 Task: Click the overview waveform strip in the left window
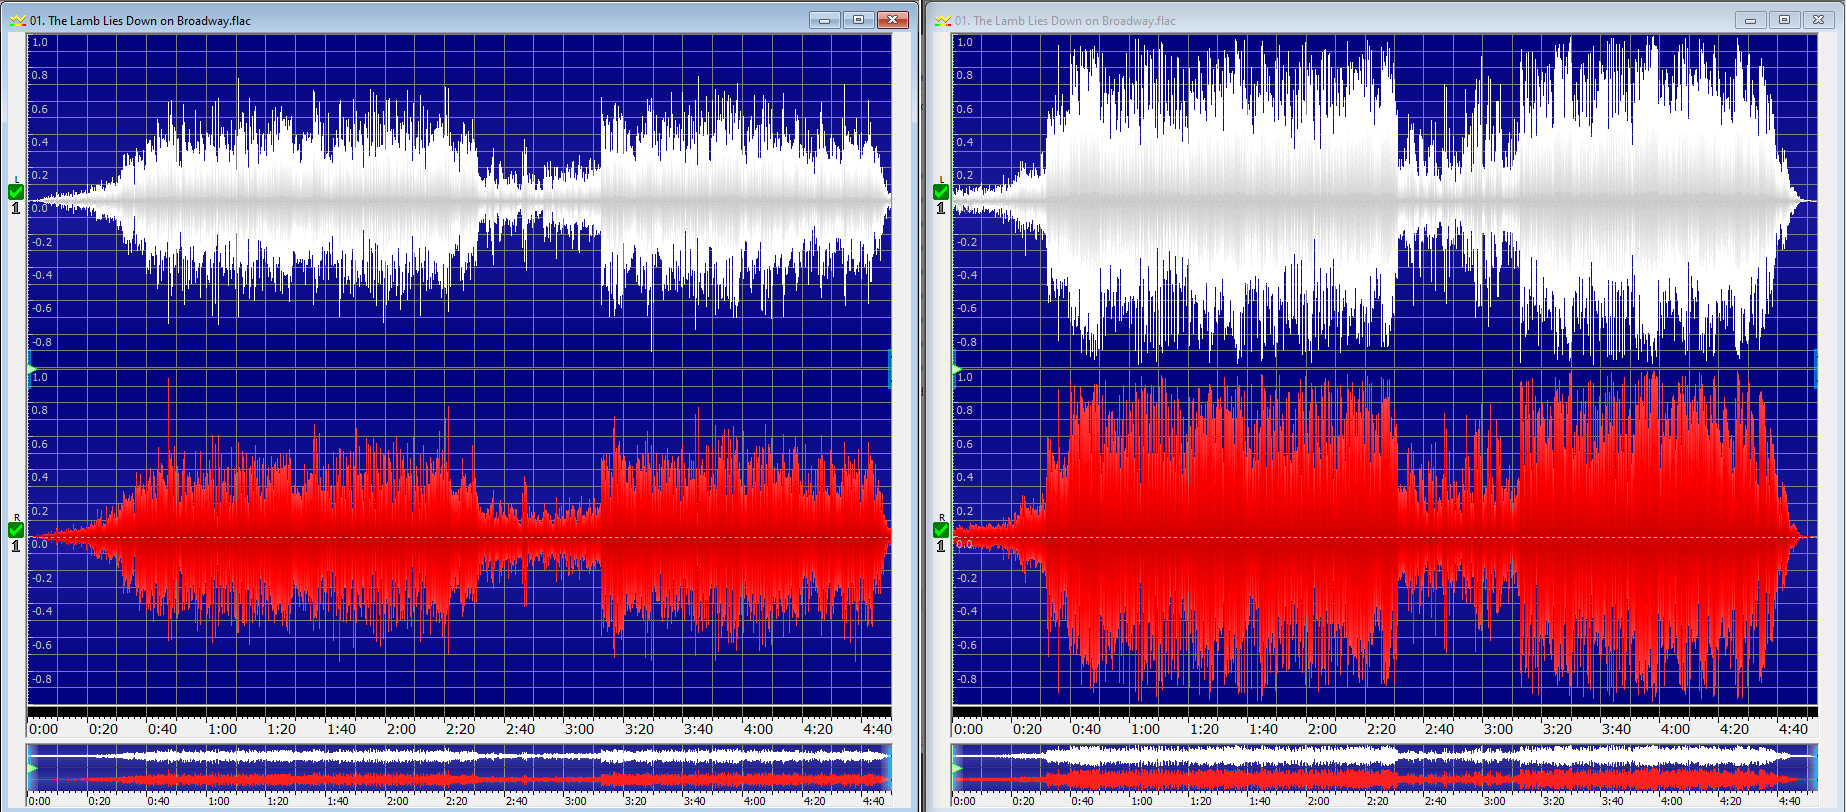[x=459, y=766]
